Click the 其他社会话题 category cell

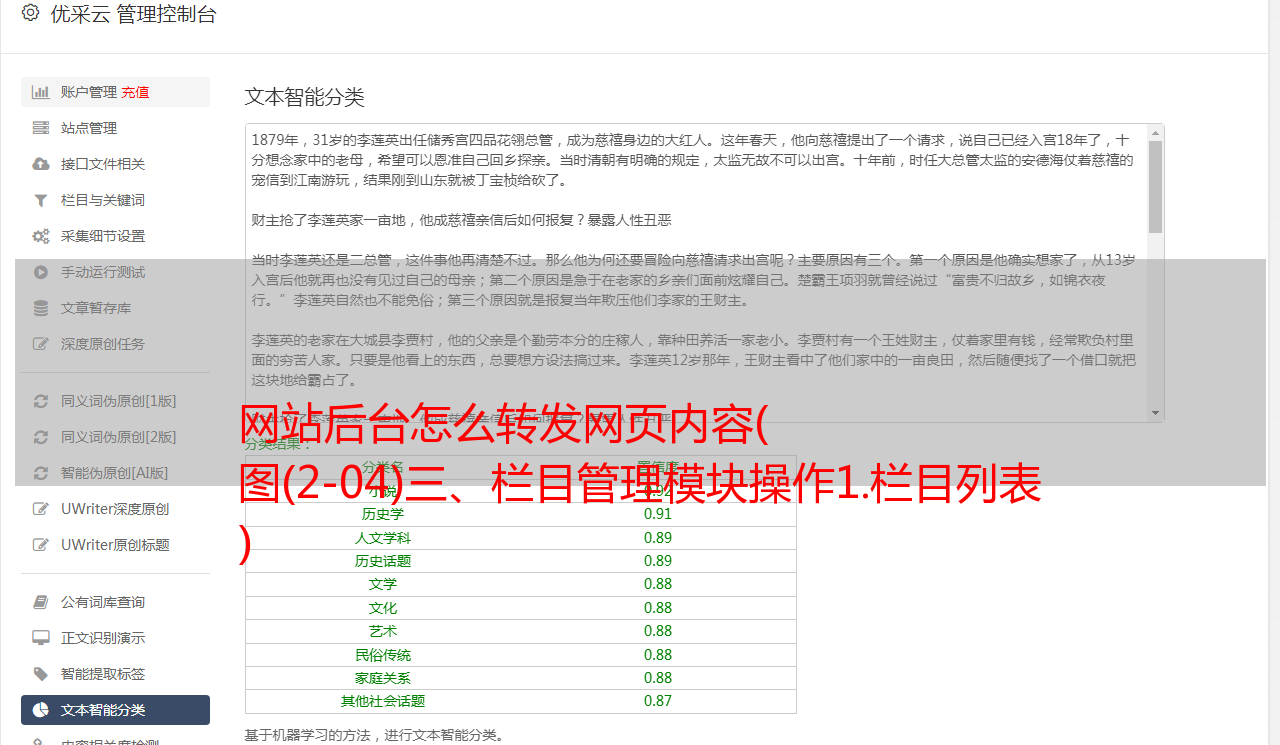[x=383, y=701]
